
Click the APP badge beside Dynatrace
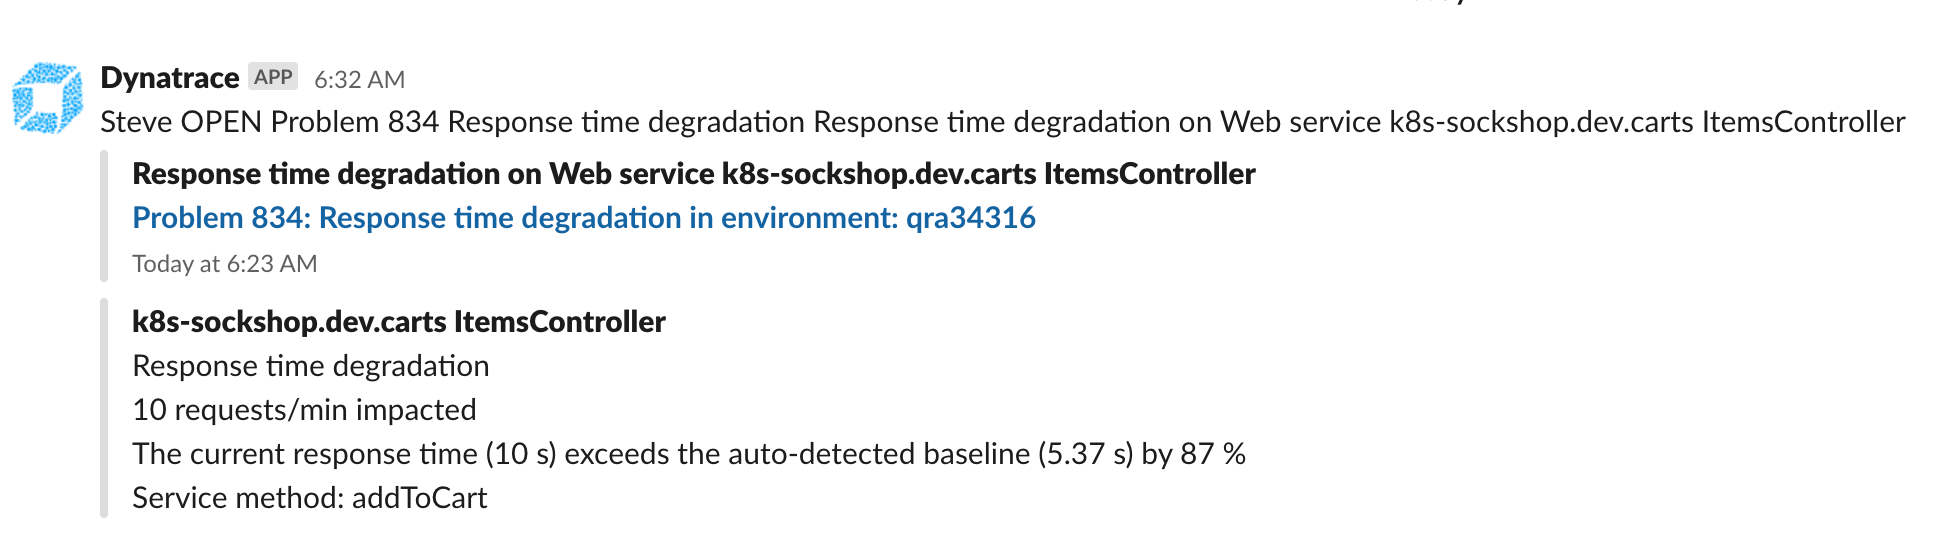point(273,77)
